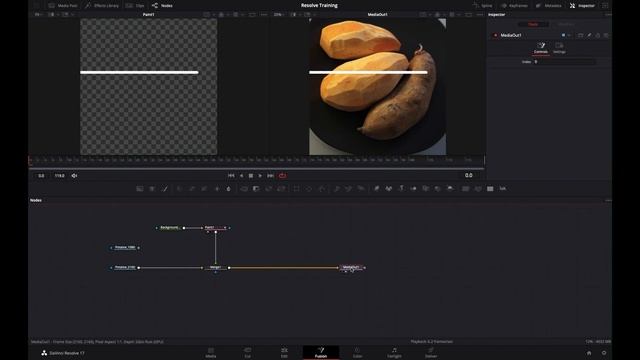Click the Index input field
The image size is (640, 360).
click(564, 62)
